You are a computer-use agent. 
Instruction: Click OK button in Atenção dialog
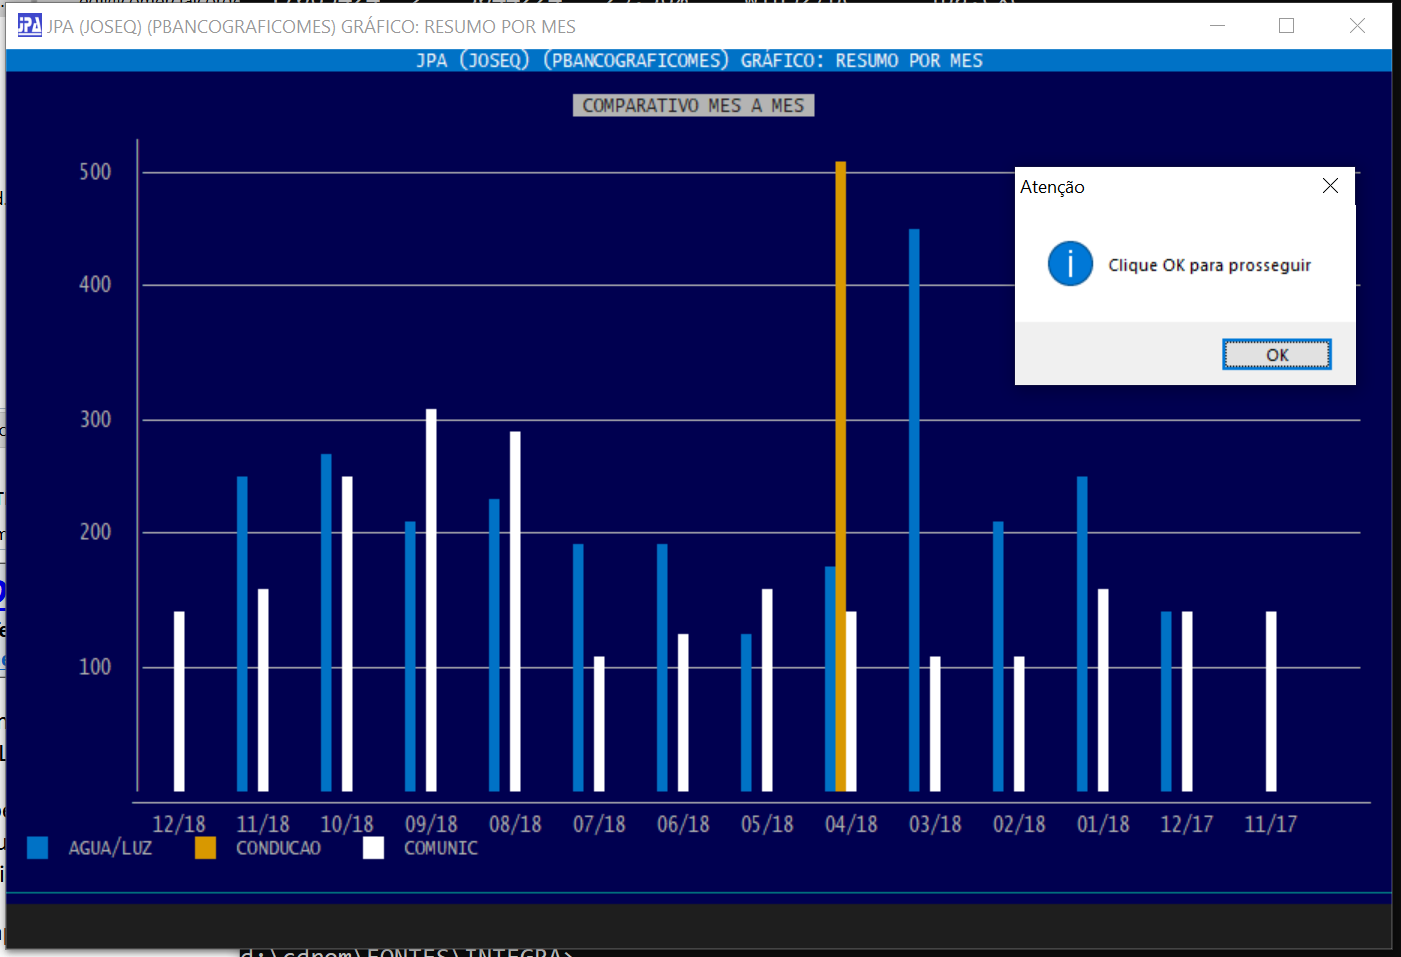coord(1276,355)
